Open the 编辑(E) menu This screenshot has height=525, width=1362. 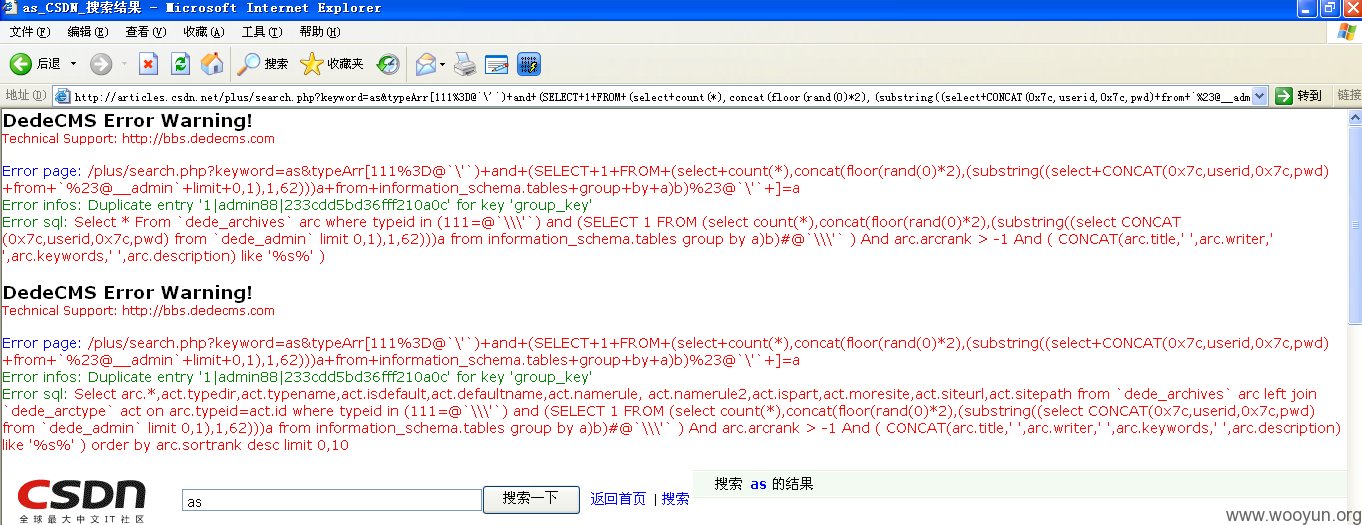click(x=88, y=32)
